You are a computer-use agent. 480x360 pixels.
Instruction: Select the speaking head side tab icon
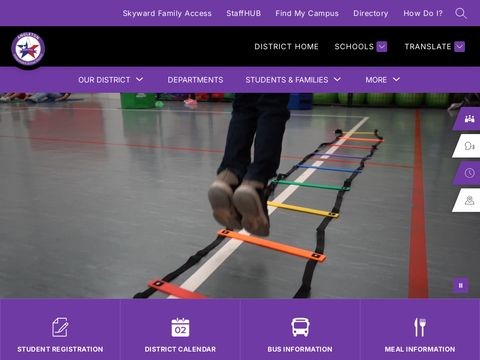pos(470,146)
